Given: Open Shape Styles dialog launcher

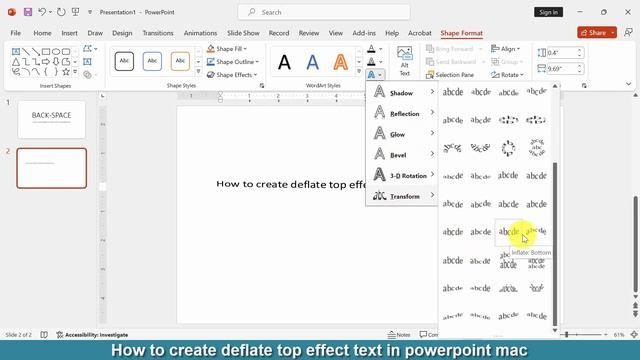Looking at the screenshot, I should pyautogui.click(x=262, y=86).
